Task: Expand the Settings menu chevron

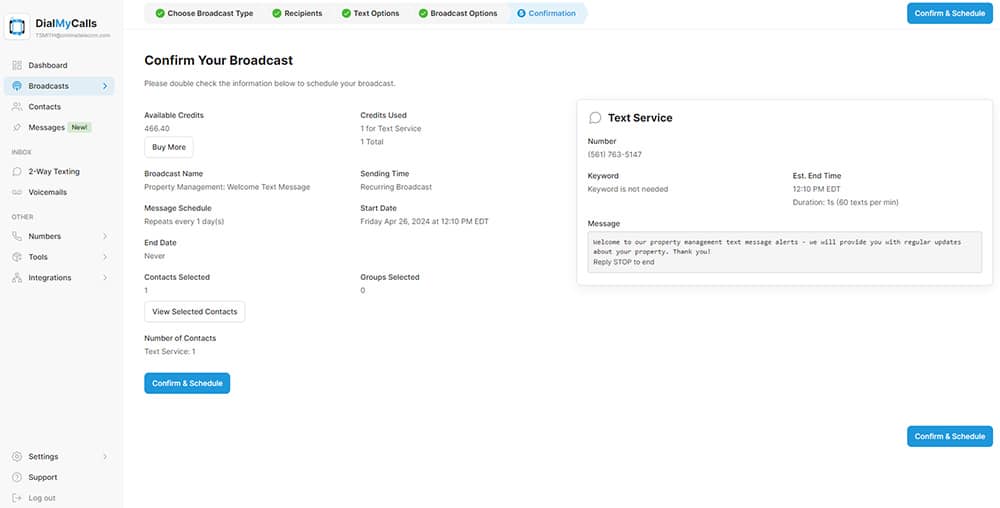Action: point(105,457)
